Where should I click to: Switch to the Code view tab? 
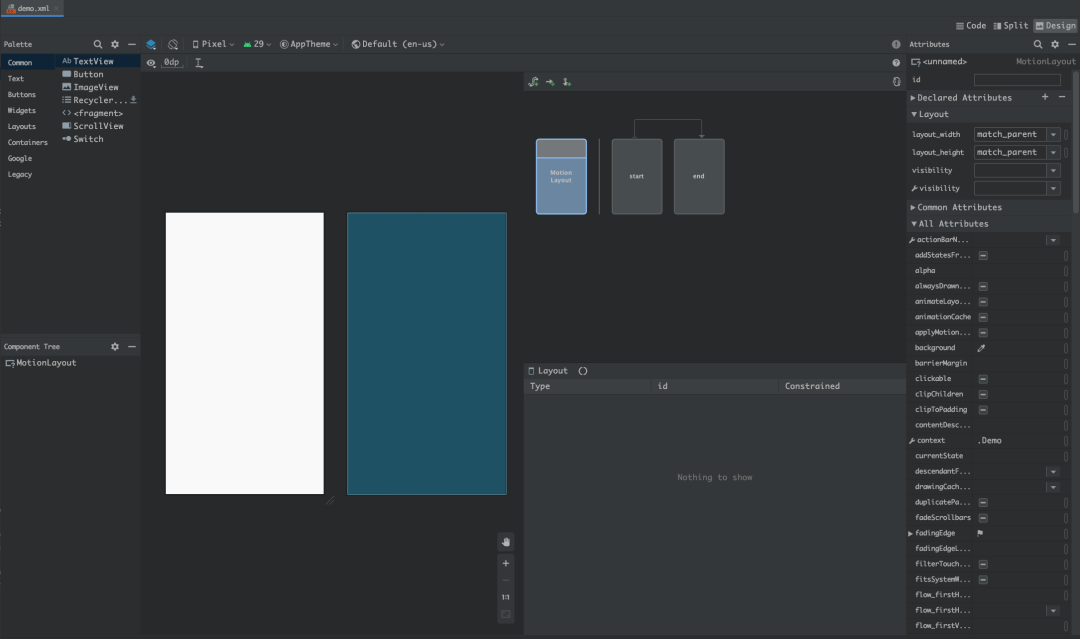[x=970, y=25]
